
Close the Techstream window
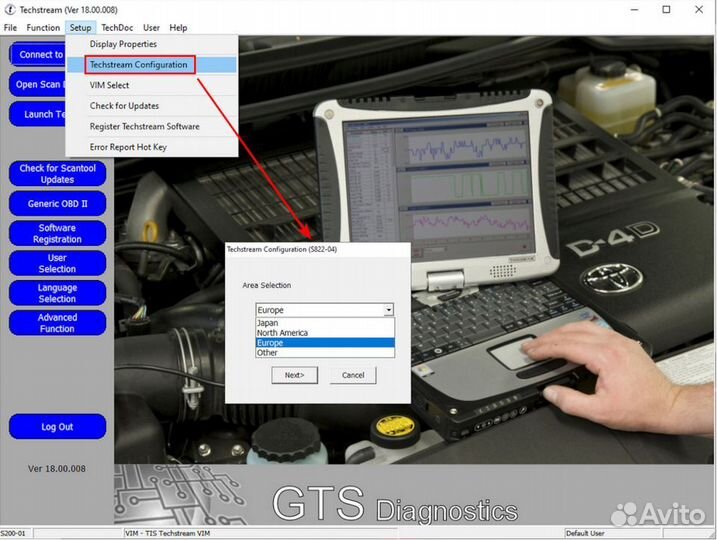[x=699, y=10]
